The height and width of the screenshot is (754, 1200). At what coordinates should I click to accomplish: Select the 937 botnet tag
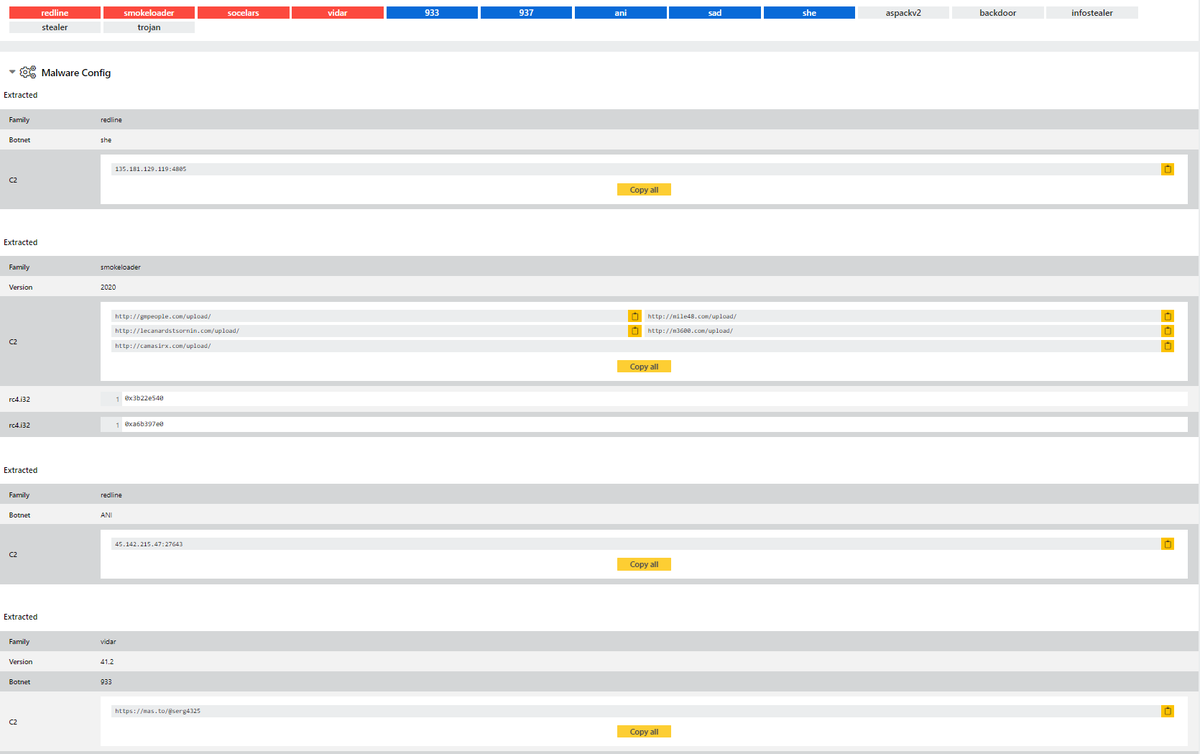coord(526,13)
